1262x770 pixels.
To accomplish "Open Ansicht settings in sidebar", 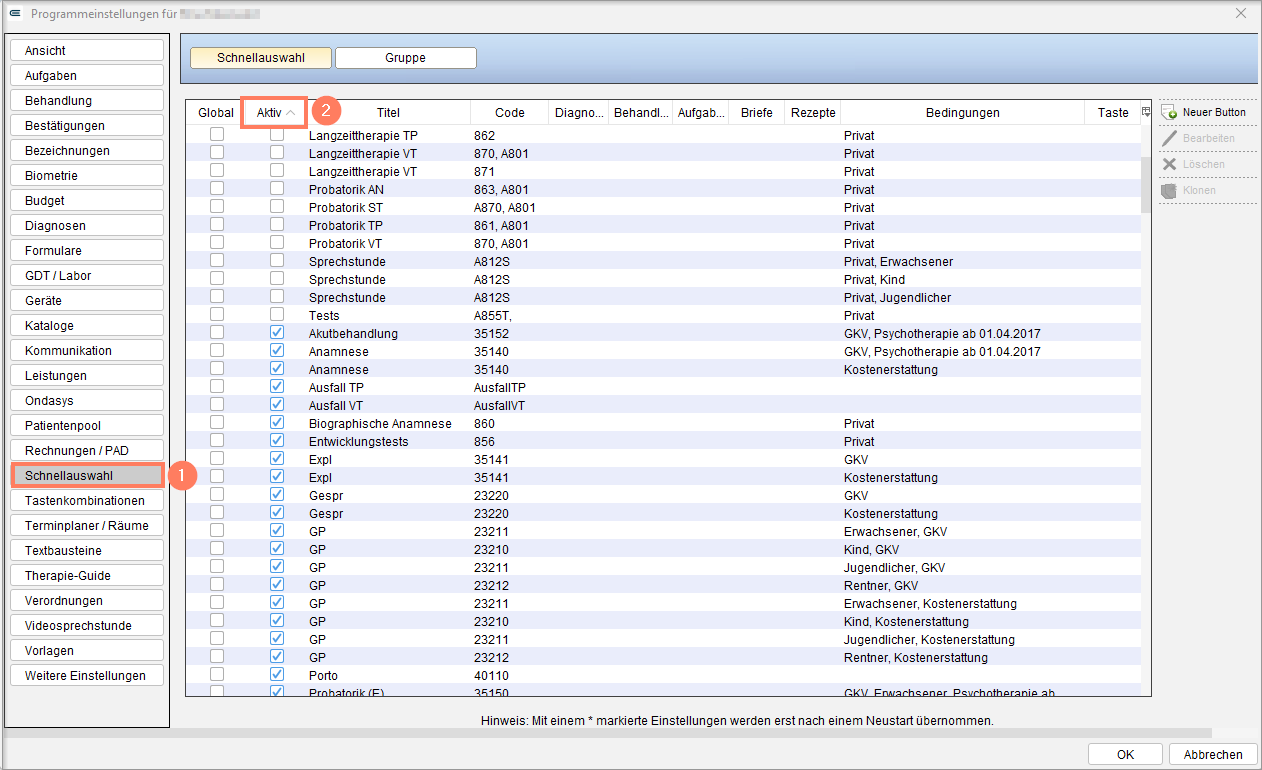I will [x=87, y=51].
